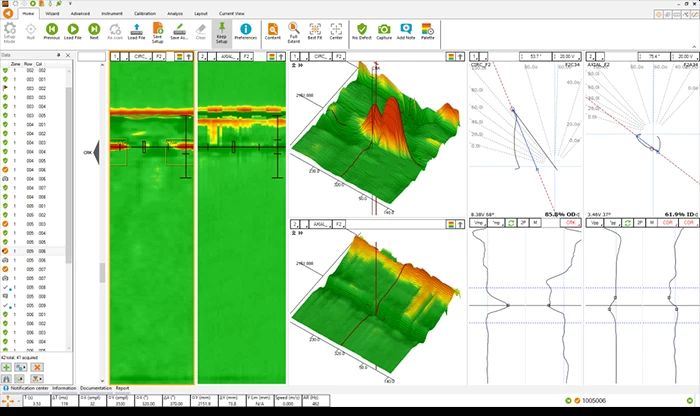Click the Best Fit icon
The width and height of the screenshot is (700, 416).
pyautogui.click(x=315, y=29)
